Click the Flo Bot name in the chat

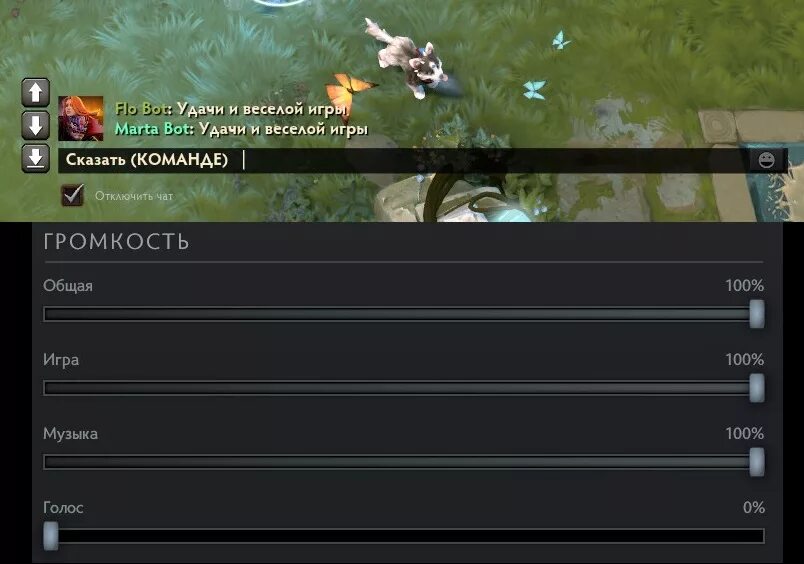point(140,109)
